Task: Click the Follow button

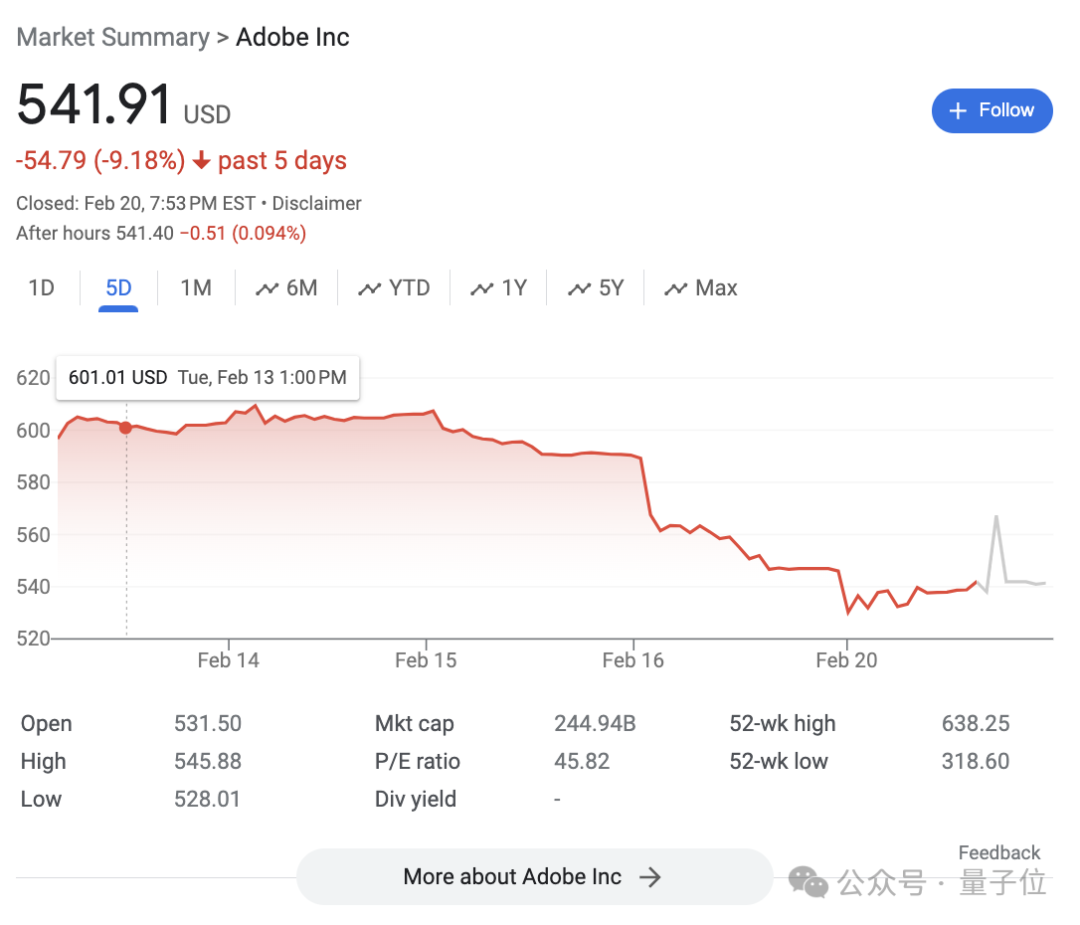Action: tap(991, 111)
